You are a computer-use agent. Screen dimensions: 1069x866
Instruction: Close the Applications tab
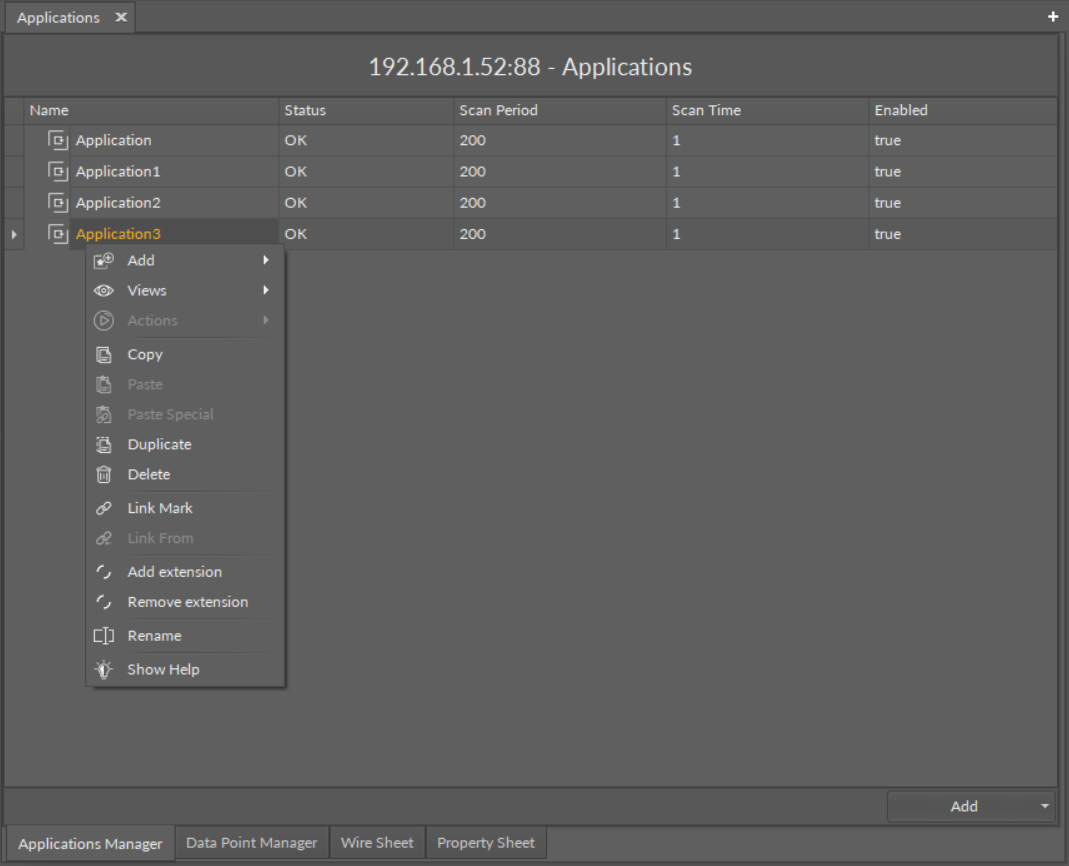(x=120, y=18)
